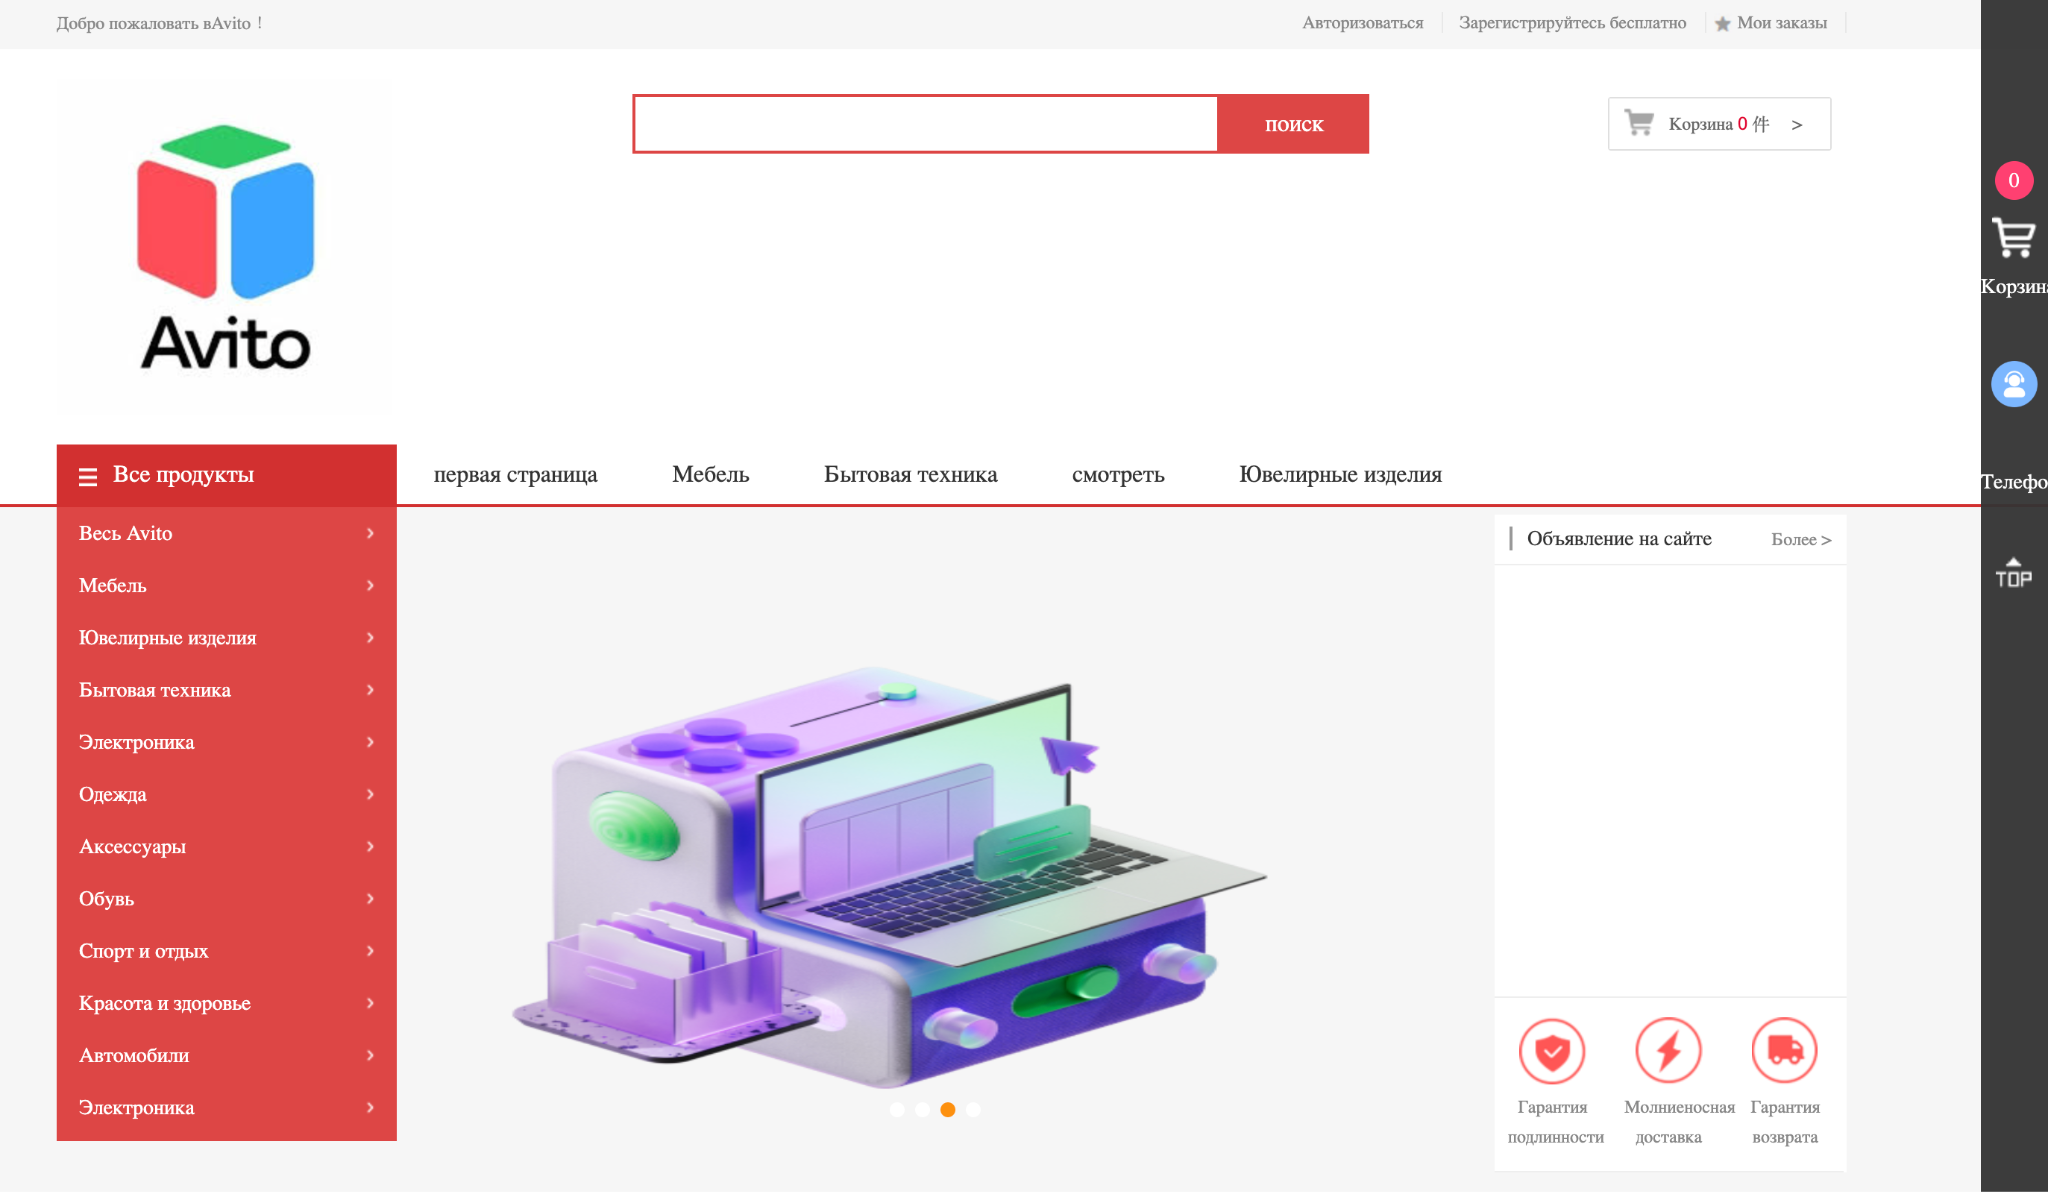Select the second carousel slide dot

click(922, 1109)
